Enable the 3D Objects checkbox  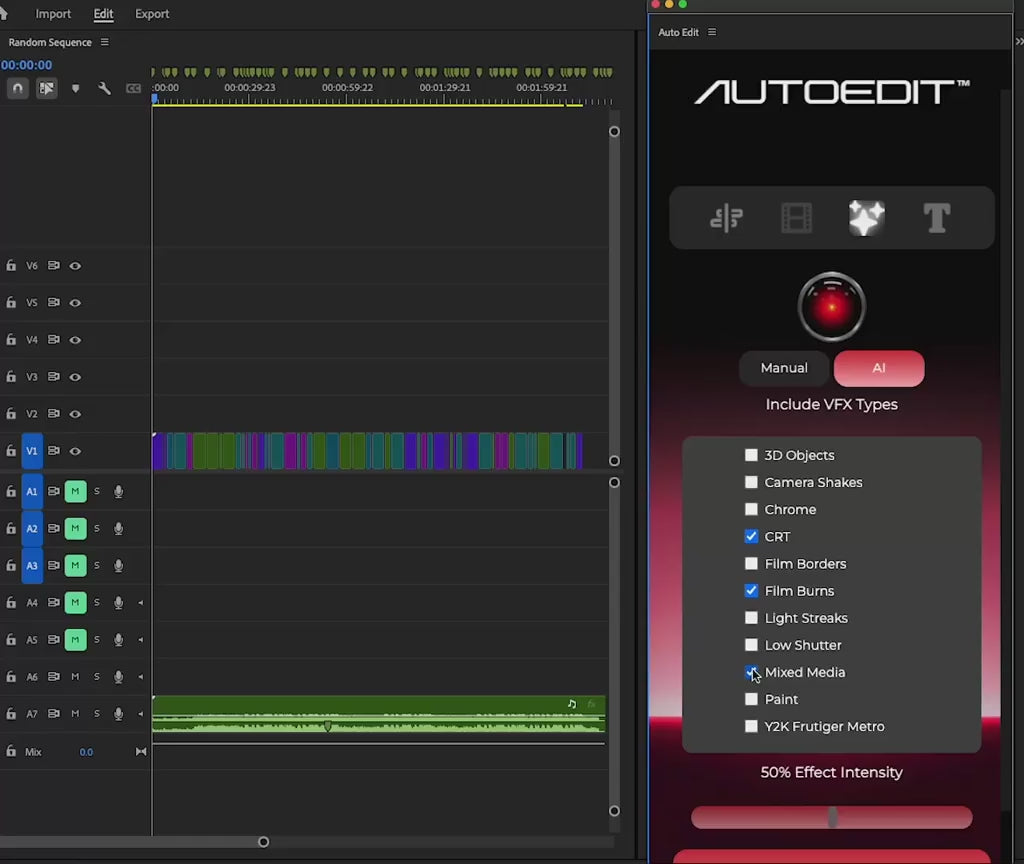click(751, 455)
